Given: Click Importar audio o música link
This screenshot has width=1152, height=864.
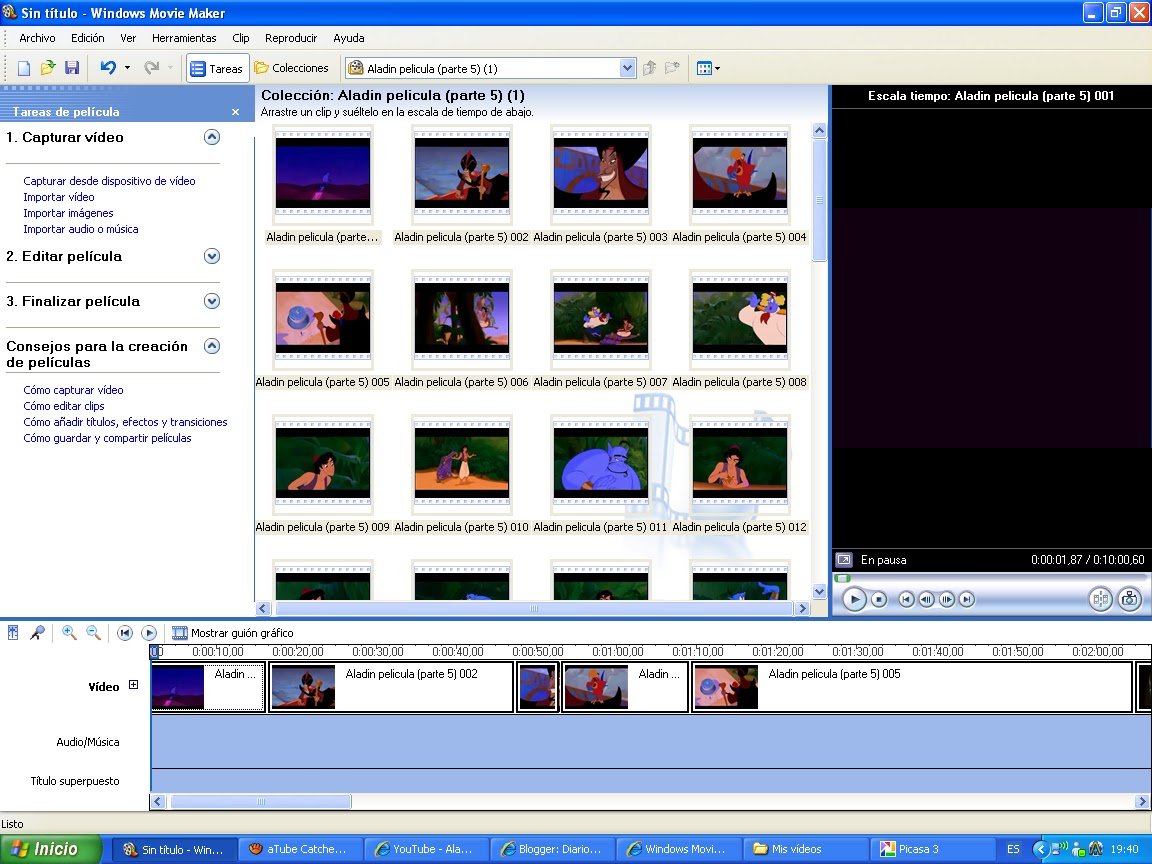Looking at the screenshot, I should (81, 229).
